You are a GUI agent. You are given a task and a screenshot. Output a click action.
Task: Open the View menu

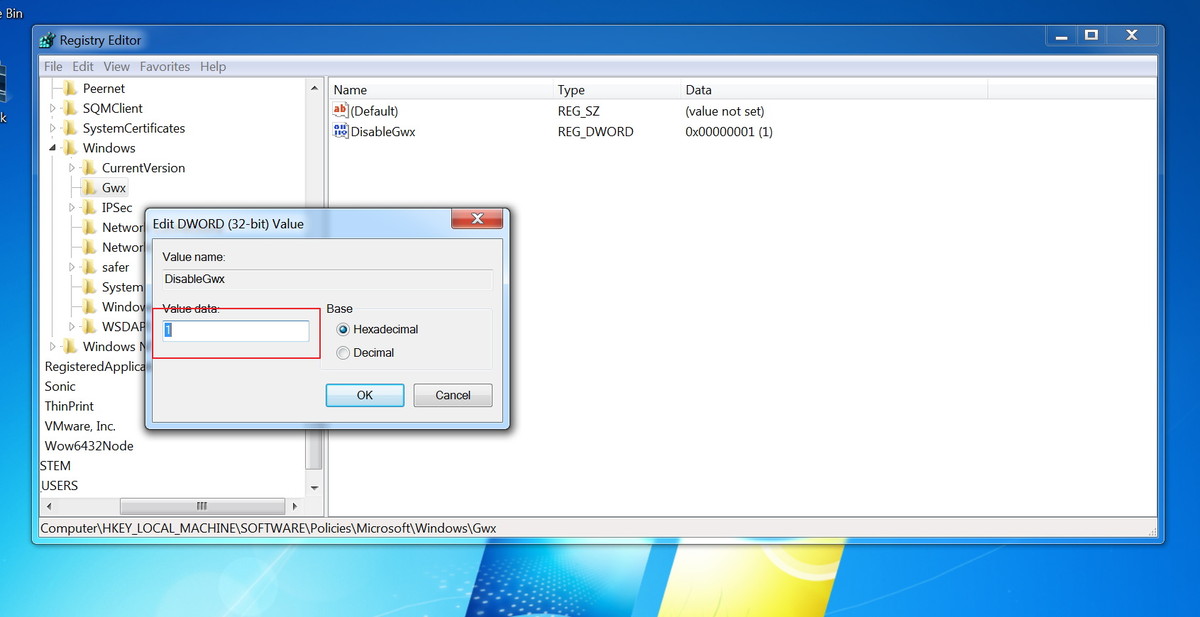(116, 66)
